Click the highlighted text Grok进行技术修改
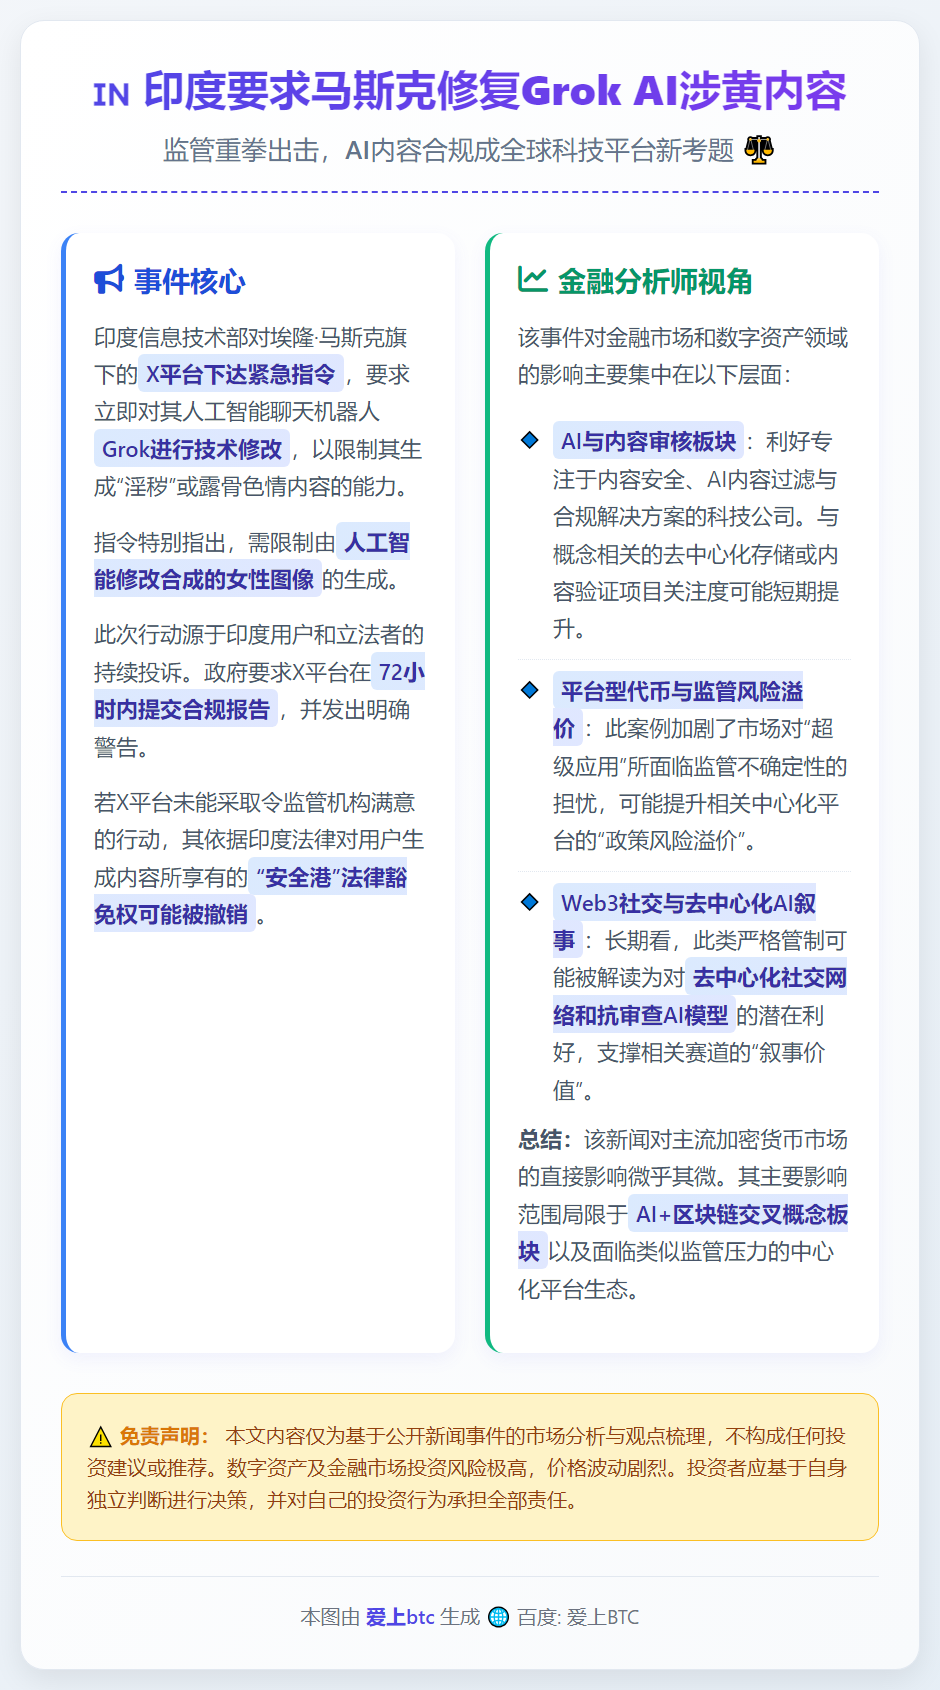This screenshot has height=1690, width=940. 192,449
